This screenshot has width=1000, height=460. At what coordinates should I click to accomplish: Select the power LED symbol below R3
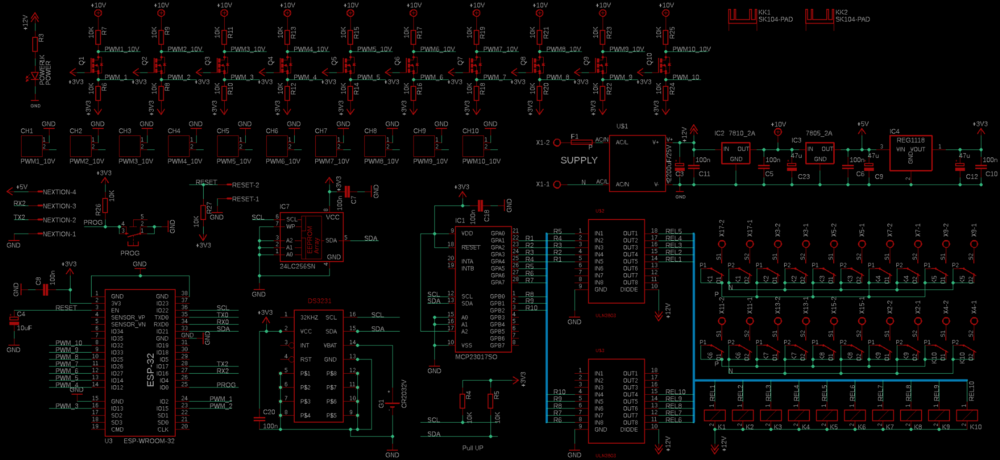[35, 78]
